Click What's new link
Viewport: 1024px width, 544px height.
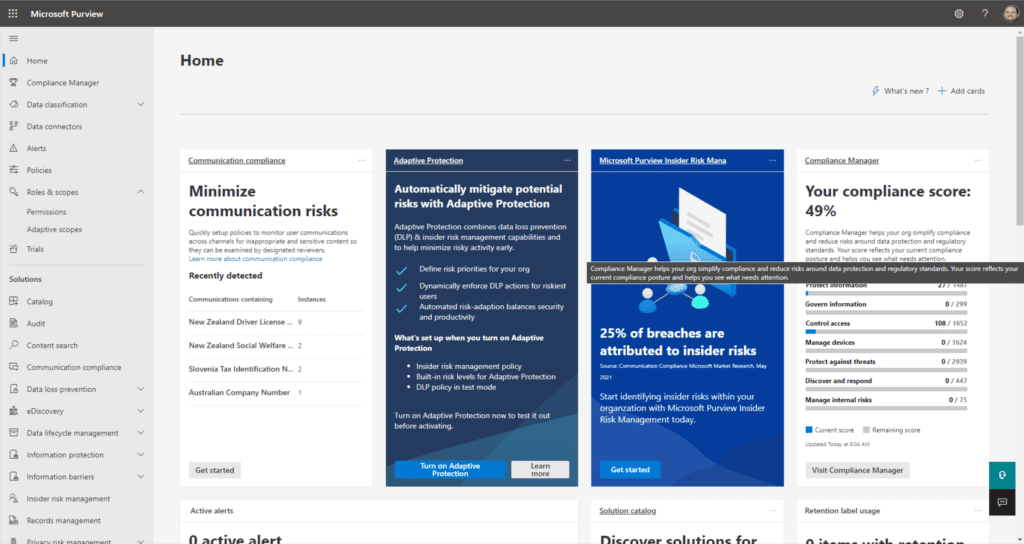900,91
